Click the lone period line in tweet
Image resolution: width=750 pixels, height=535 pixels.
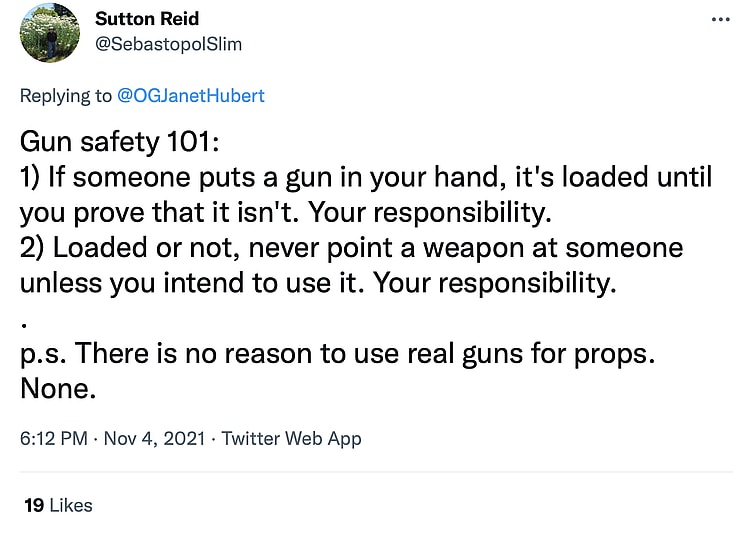[x=24, y=318]
